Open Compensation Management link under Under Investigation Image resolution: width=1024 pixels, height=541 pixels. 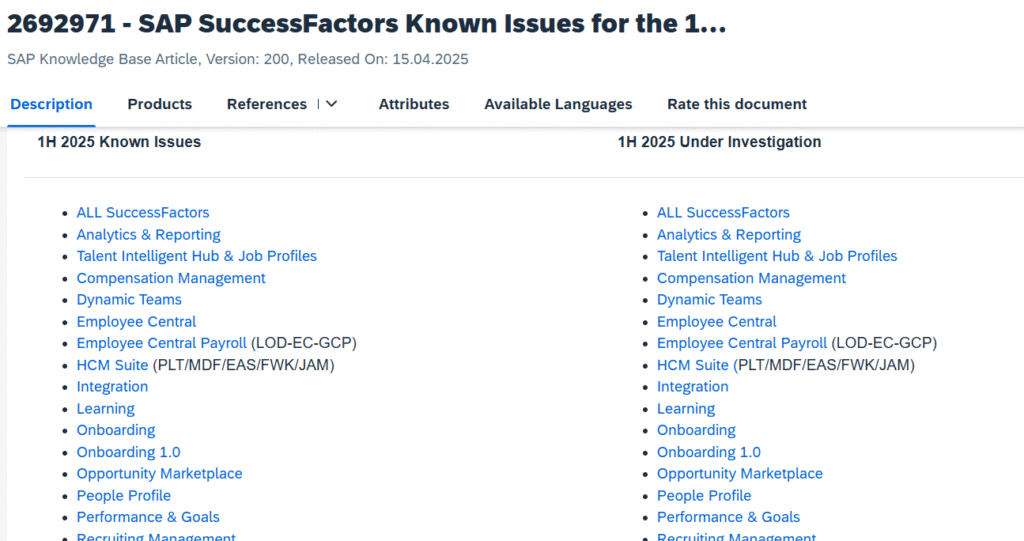click(x=751, y=278)
